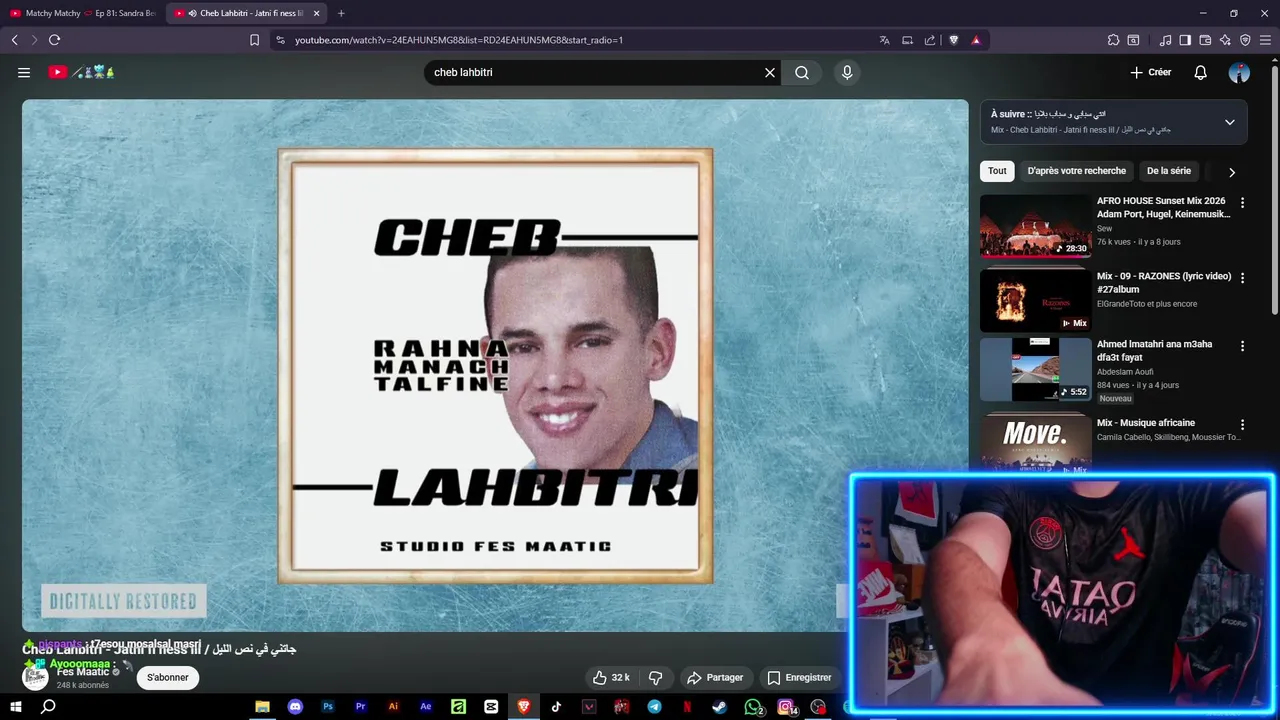Open options for Mix - Musique africaine
Image resolution: width=1280 pixels, height=720 pixels.
coord(1242,425)
